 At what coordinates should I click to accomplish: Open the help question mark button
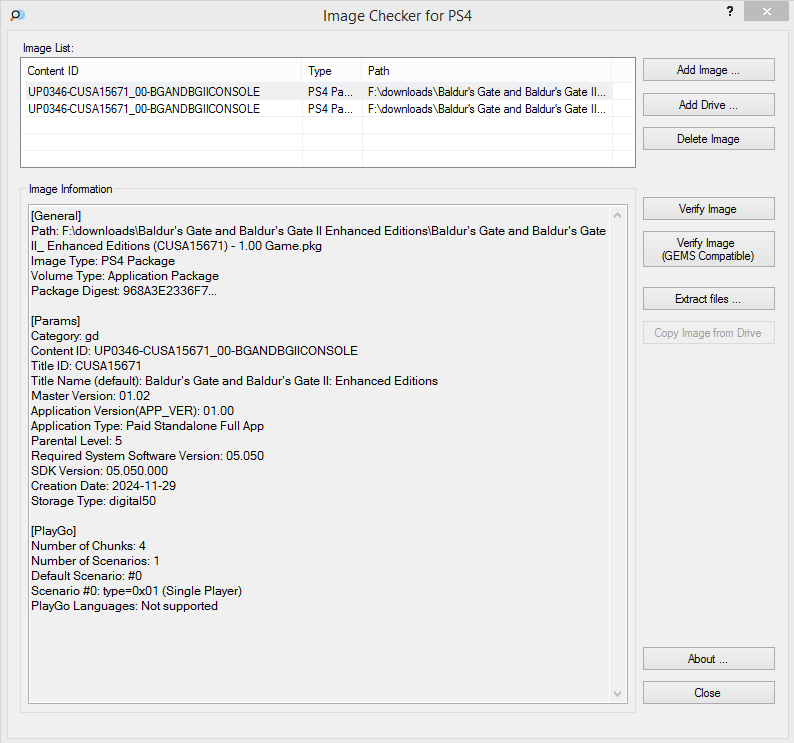730,12
